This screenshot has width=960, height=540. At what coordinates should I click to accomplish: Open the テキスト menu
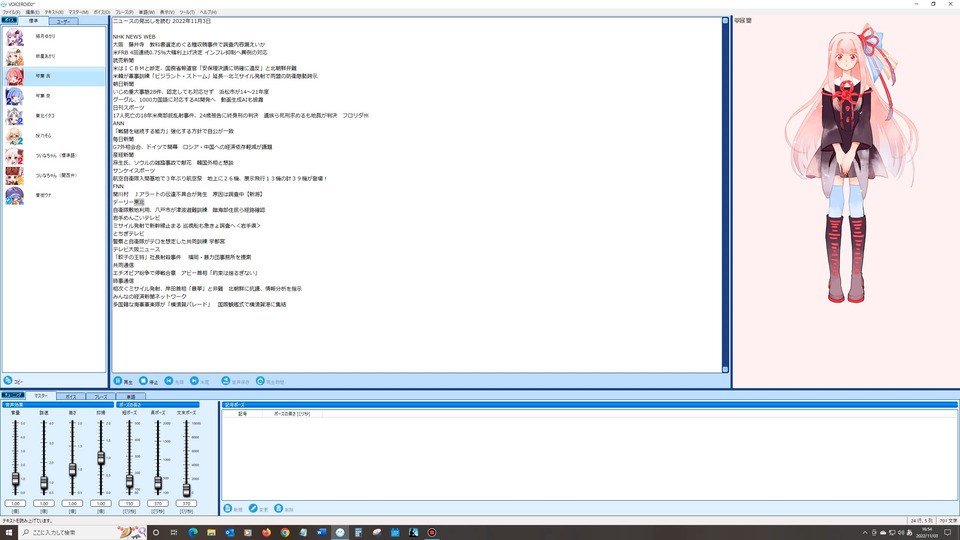tap(54, 12)
